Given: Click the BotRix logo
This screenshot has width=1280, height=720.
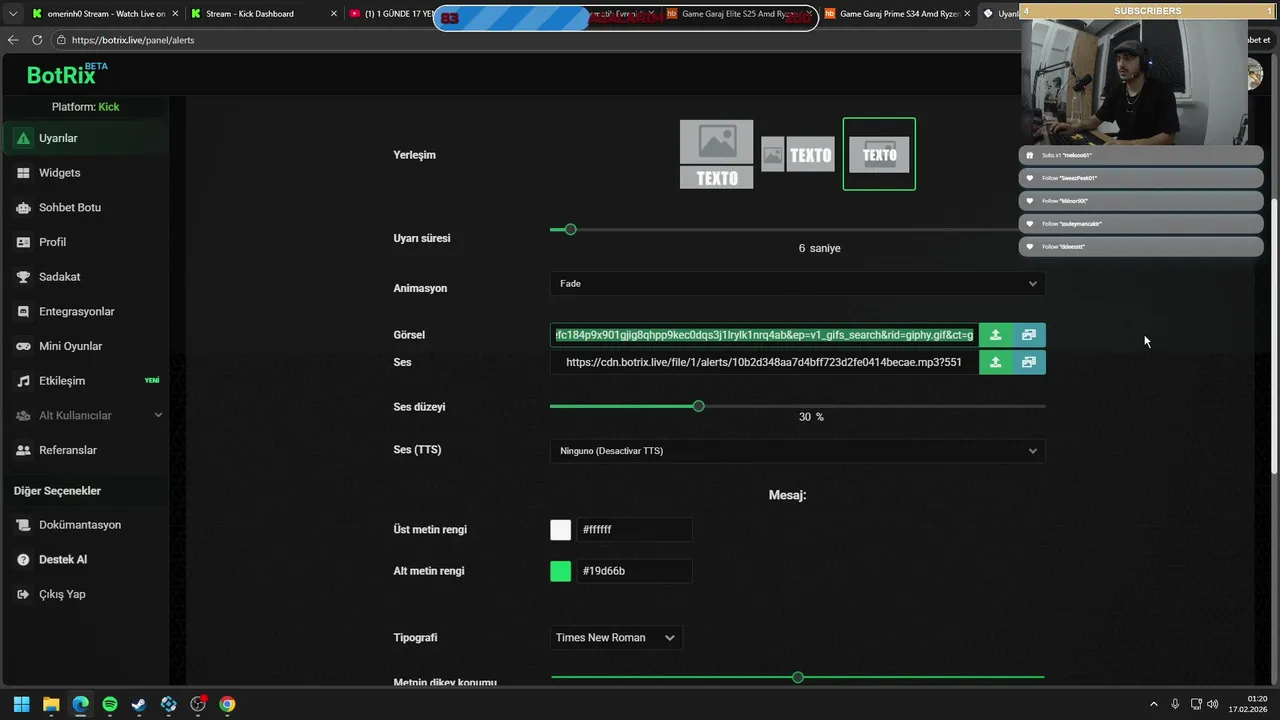Looking at the screenshot, I should click(66, 74).
